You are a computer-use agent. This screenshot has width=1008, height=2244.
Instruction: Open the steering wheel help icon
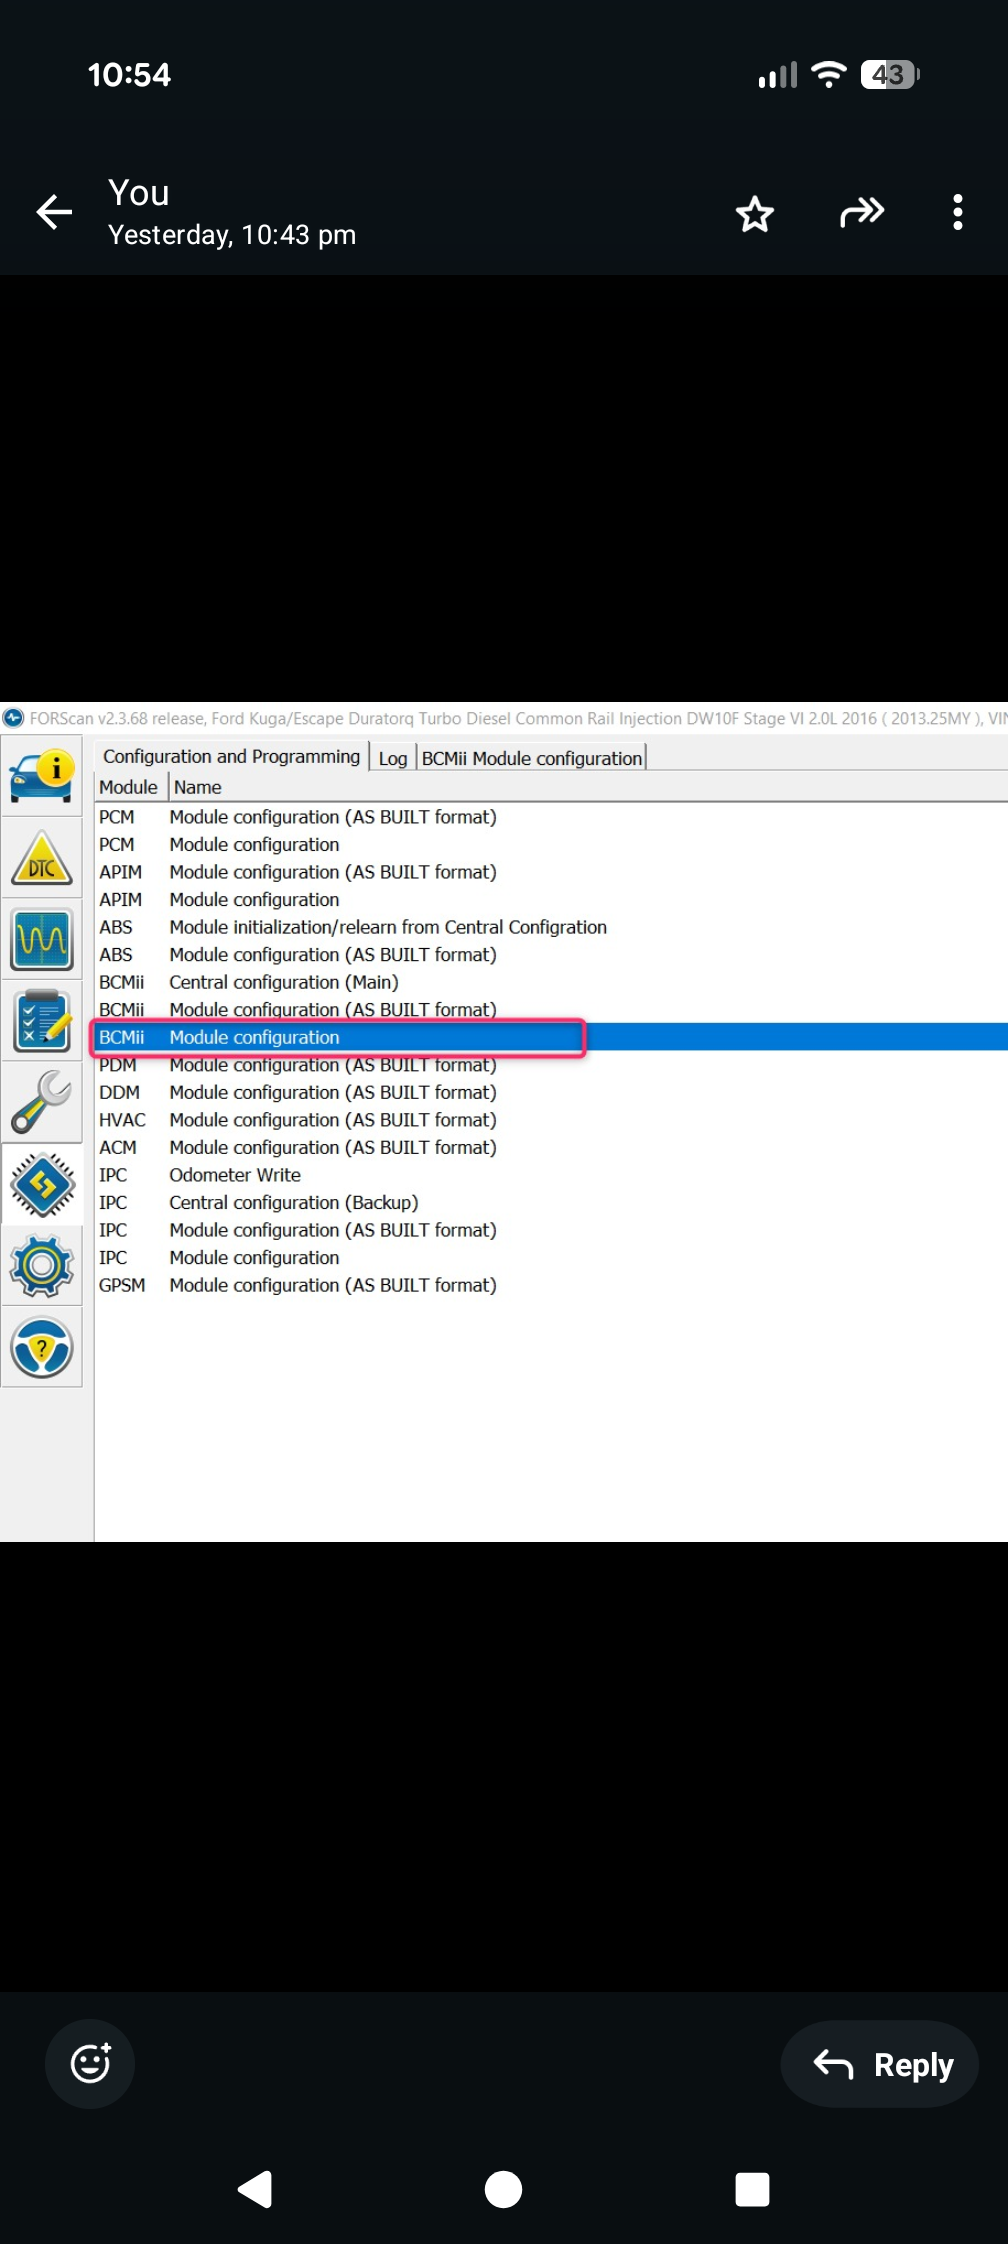point(42,1348)
